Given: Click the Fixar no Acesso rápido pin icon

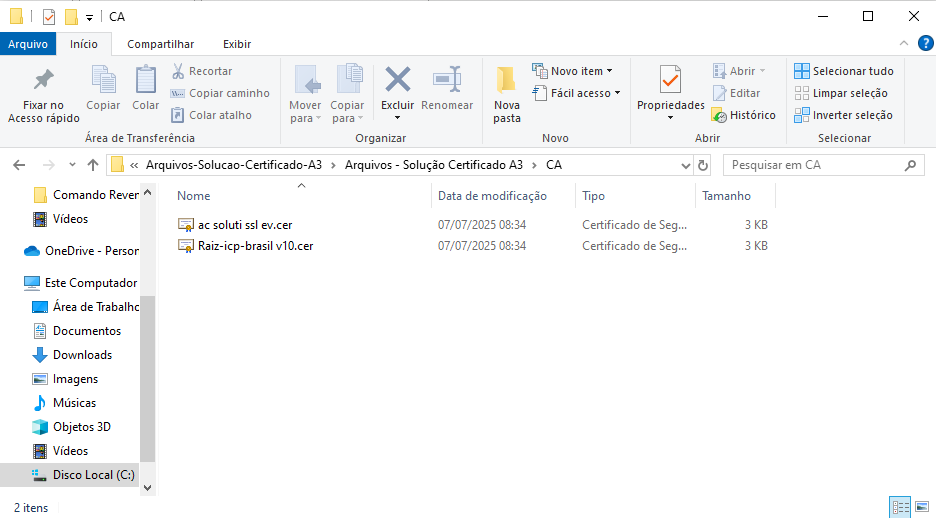Looking at the screenshot, I should 43,81.
